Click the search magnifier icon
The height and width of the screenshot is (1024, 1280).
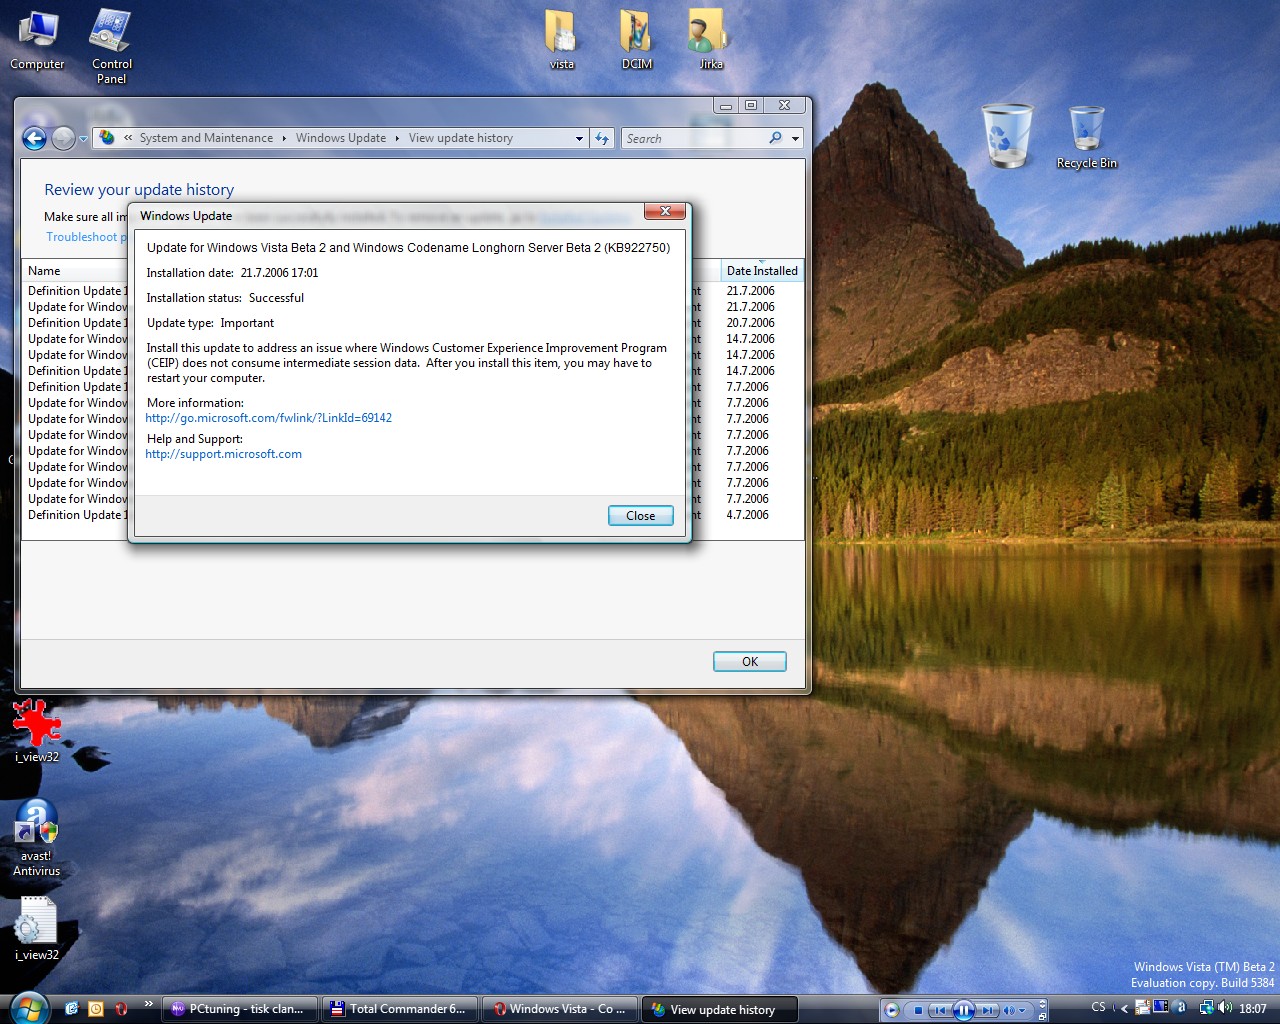tap(775, 138)
